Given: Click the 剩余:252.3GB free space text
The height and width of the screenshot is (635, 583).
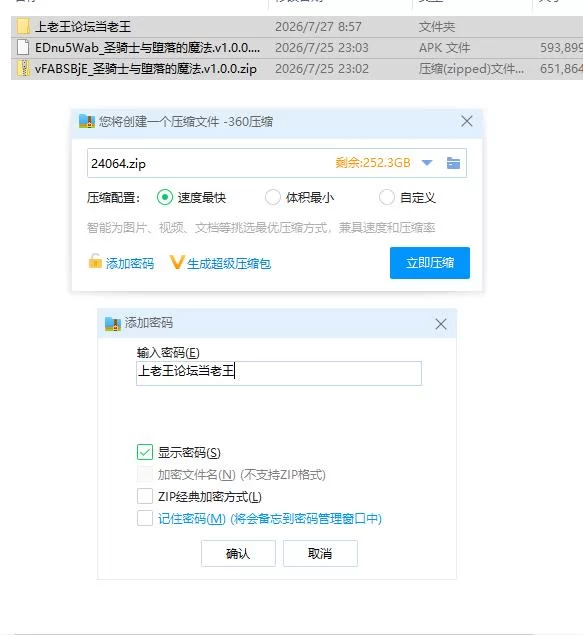Looking at the screenshot, I should (373, 163).
